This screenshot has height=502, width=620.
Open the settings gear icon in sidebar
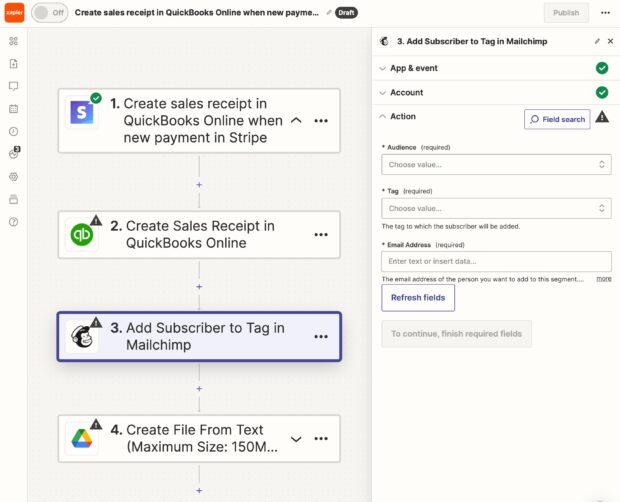click(13, 177)
